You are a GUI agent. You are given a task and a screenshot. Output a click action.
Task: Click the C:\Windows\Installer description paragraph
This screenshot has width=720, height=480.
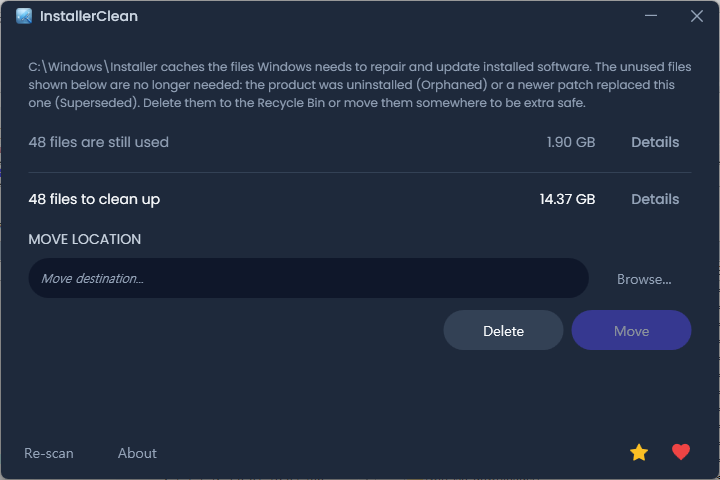pyautogui.click(x=360, y=85)
